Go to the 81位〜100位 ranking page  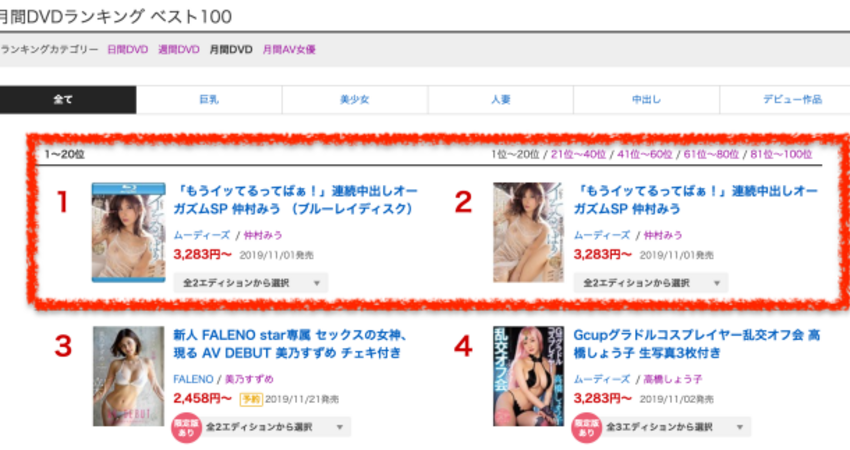(x=781, y=155)
